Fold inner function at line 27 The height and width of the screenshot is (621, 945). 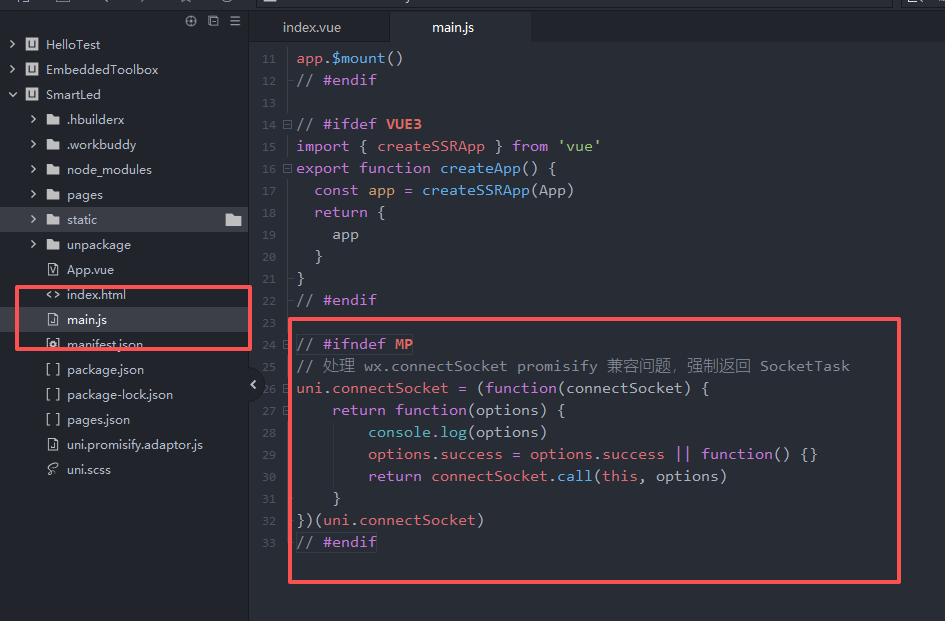click(x=286, y=411)
